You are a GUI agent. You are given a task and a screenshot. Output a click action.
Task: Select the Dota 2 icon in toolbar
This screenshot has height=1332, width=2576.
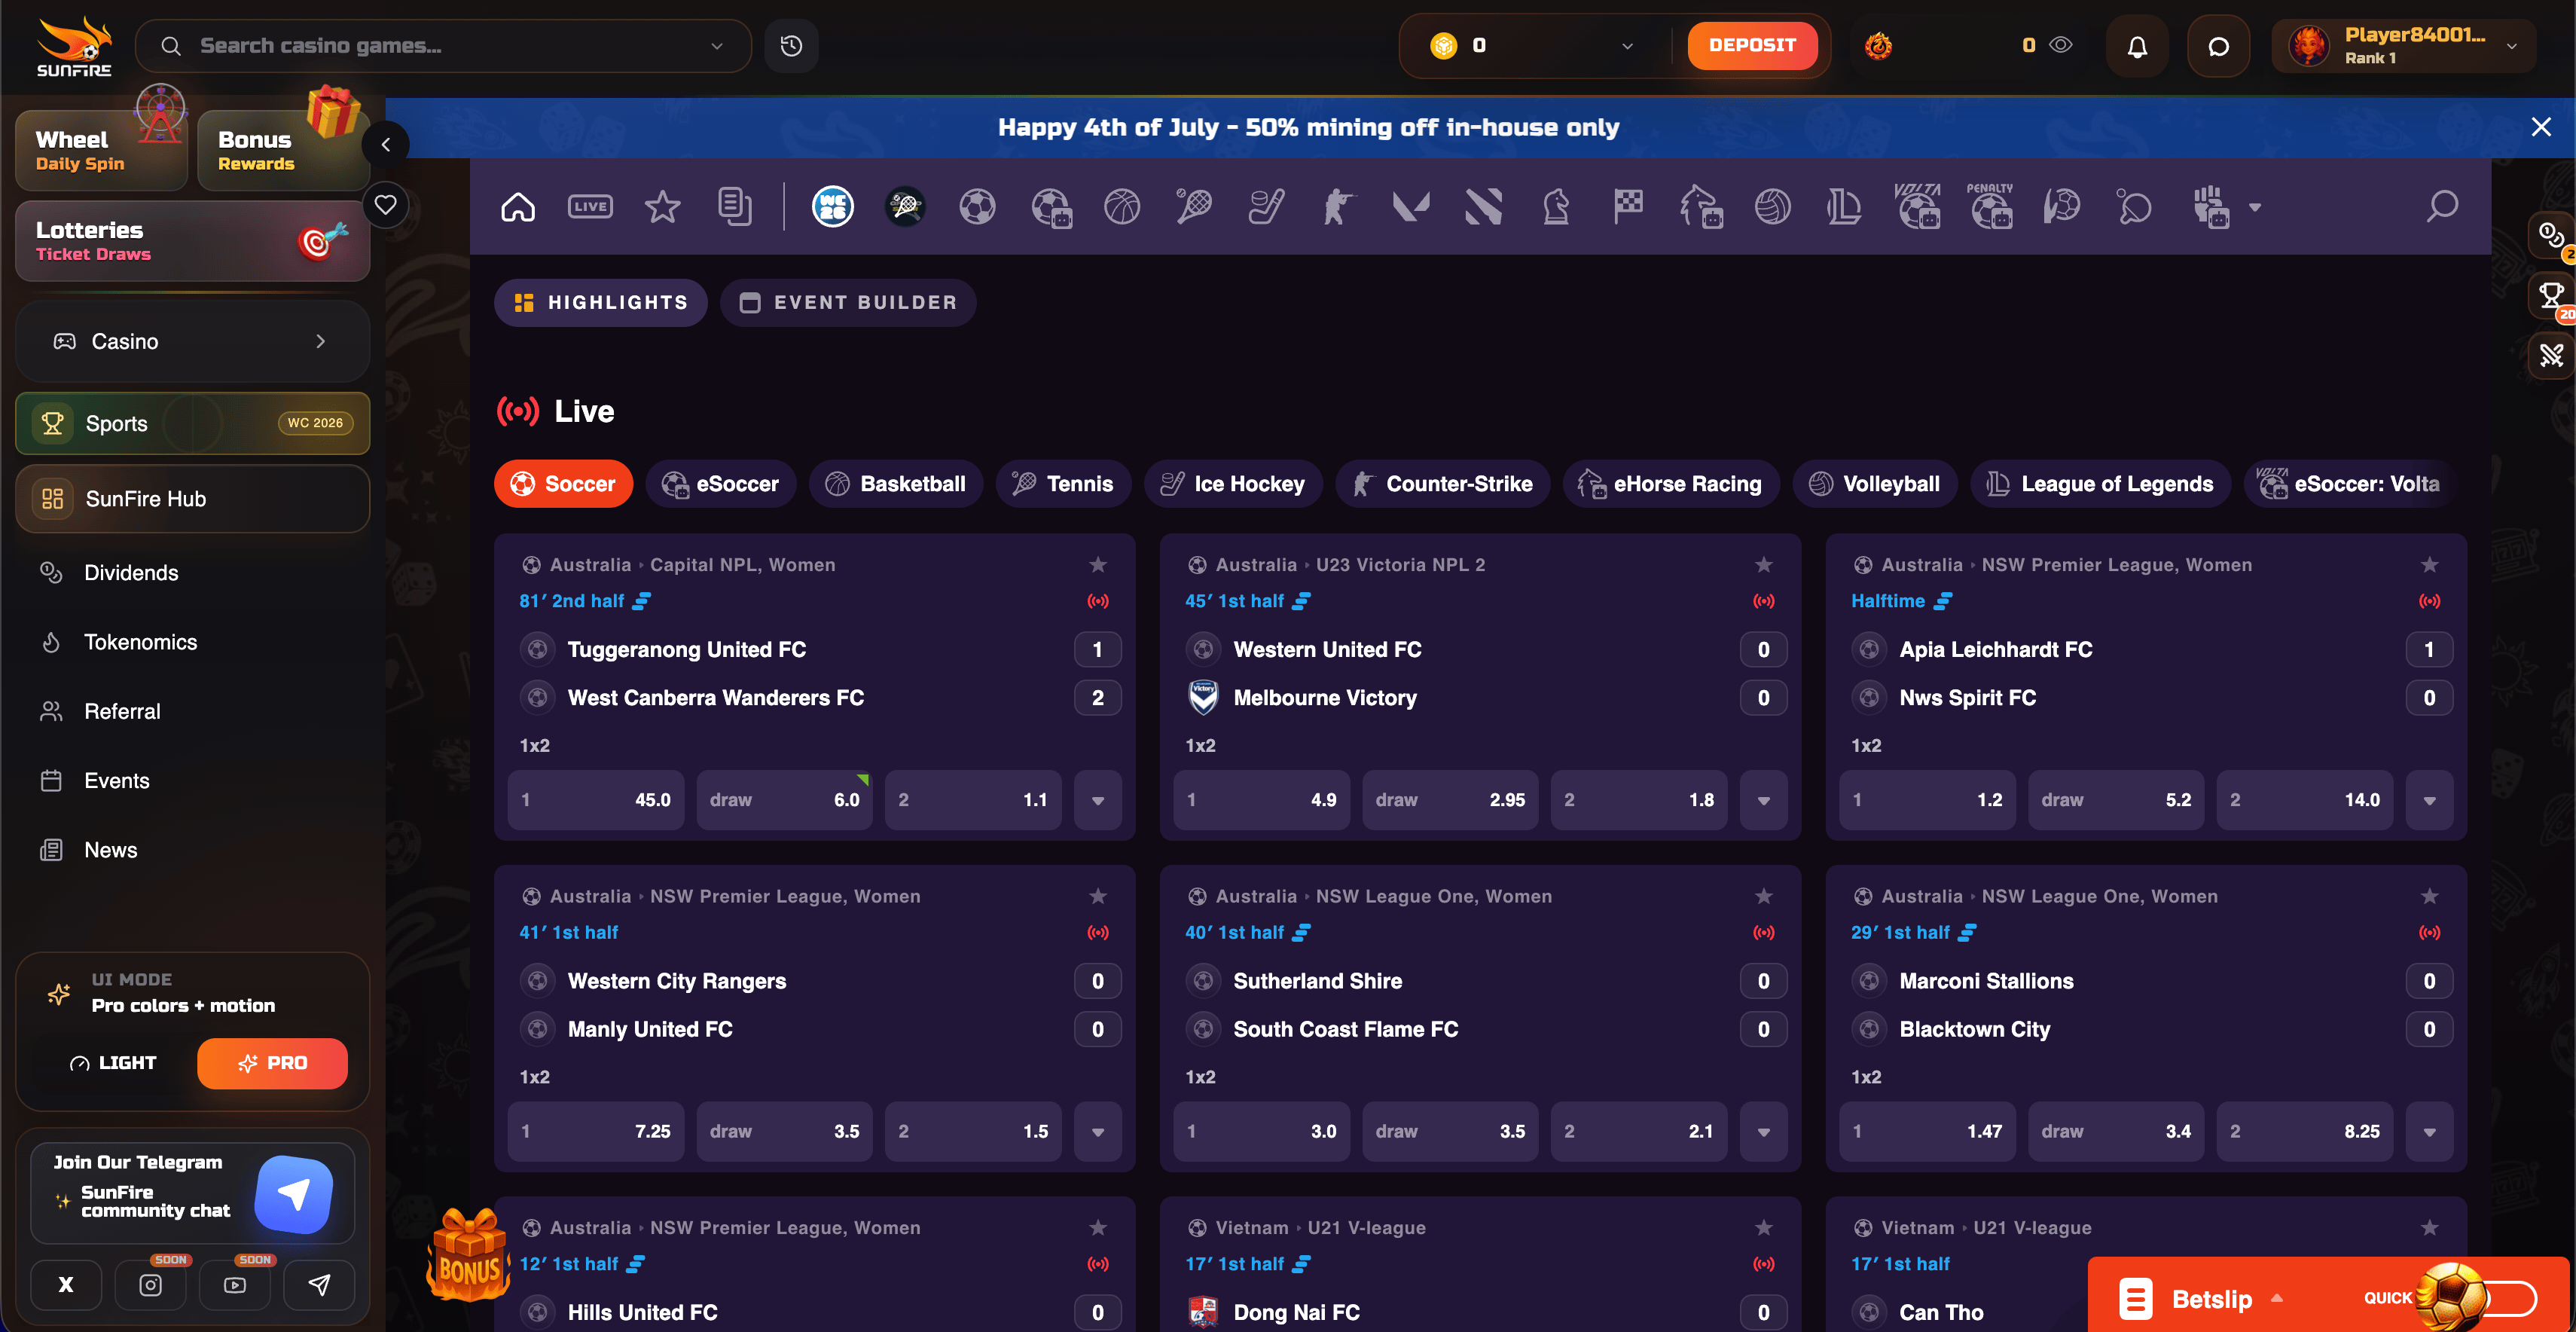pos(1483,207)
